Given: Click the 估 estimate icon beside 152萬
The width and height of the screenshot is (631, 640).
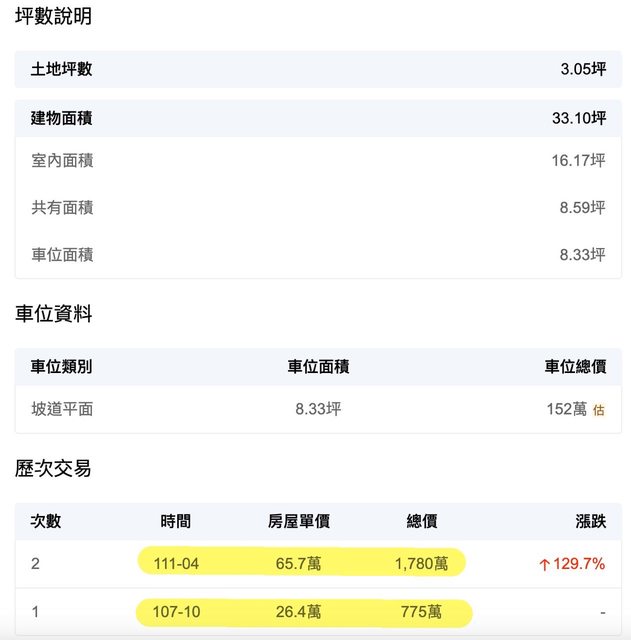Looking at the screenshot, I should (x=599, y=409).
